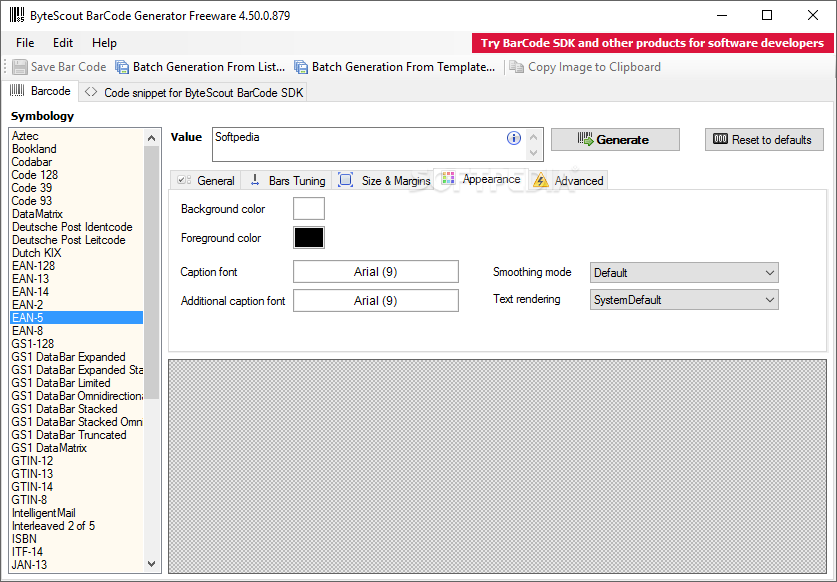Select GS1 DataMatrix symbology

[x=76, y=447]
